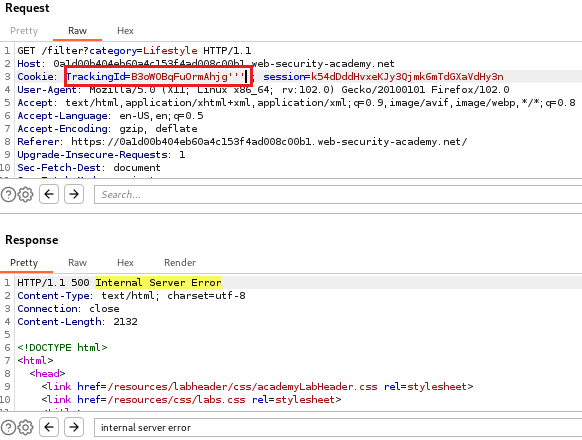Go to previous Response search match
Screen dimensions: 582x440
(49, 427)
